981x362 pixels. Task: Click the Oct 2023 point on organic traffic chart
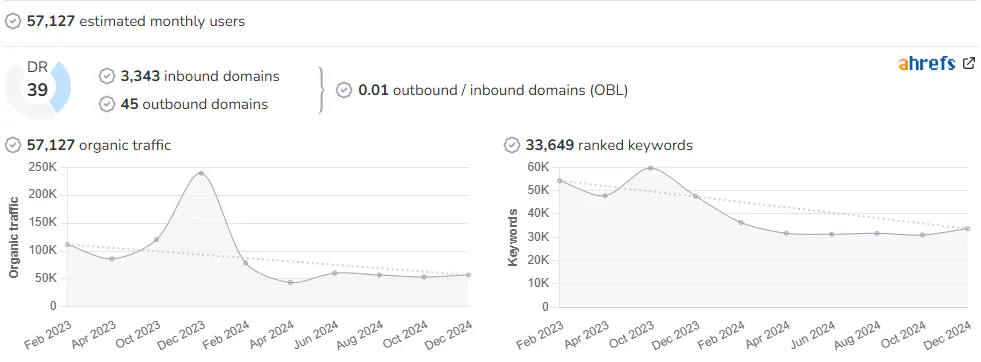point(156,239)
